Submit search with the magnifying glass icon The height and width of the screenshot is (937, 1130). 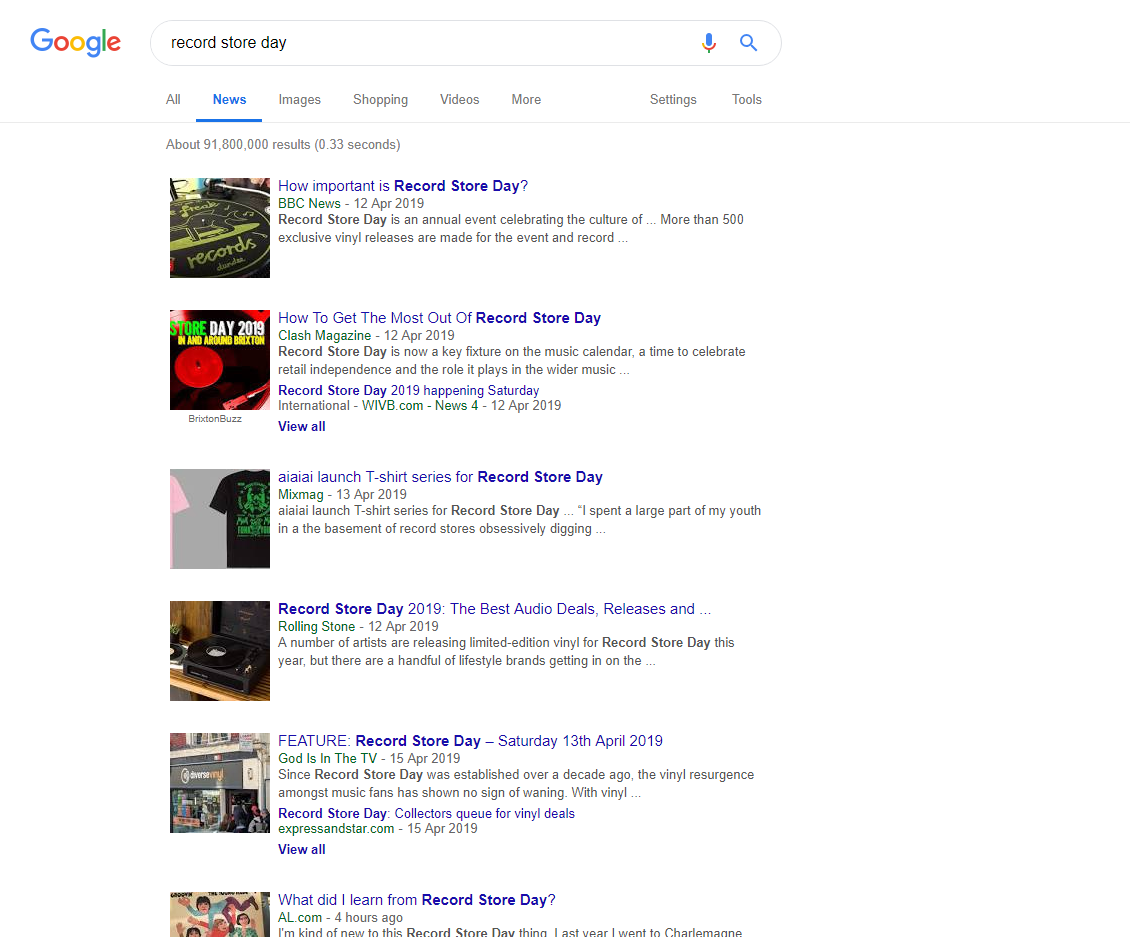click(x=748, y=43)
